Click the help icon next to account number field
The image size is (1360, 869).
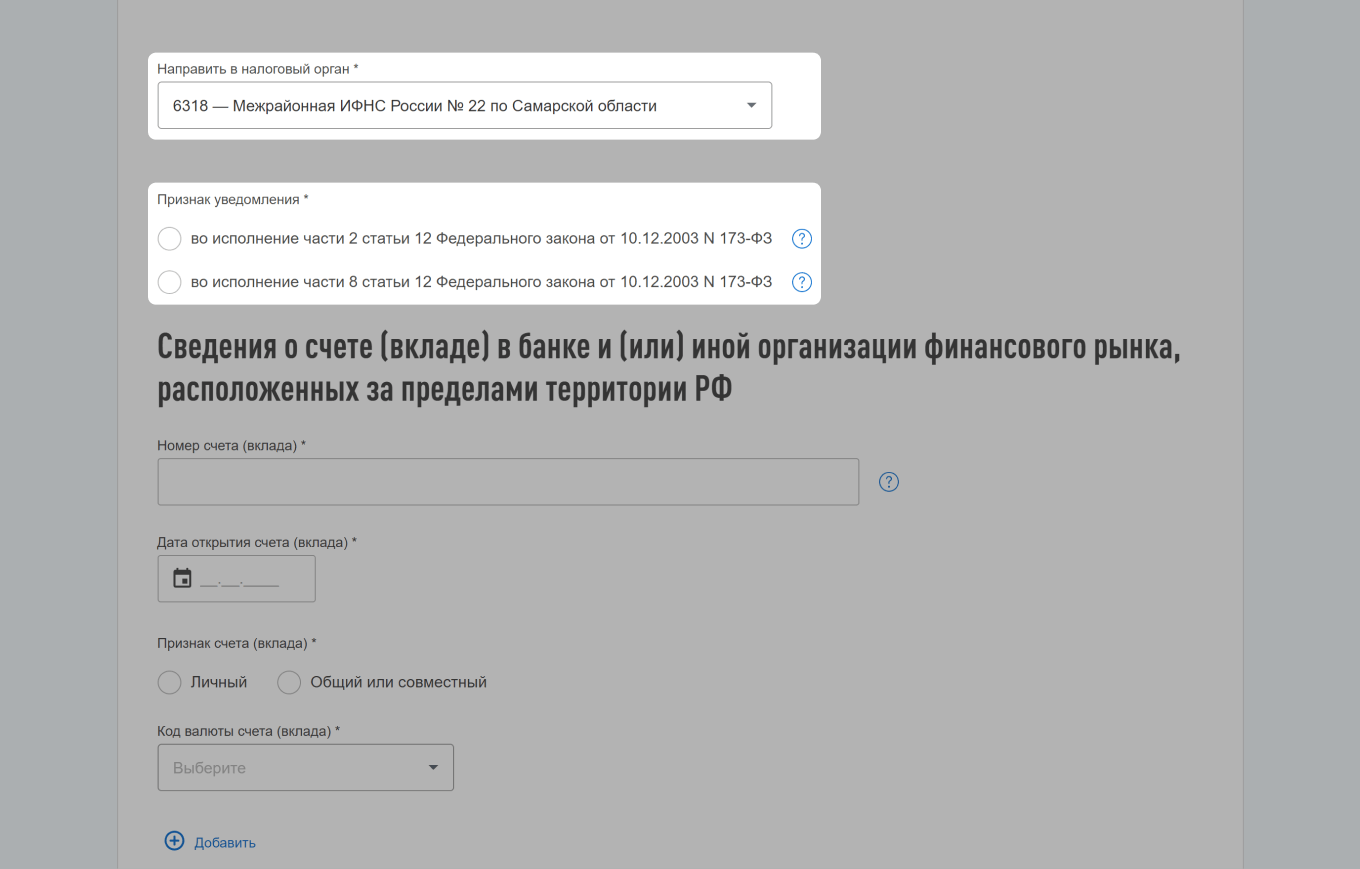888,481
